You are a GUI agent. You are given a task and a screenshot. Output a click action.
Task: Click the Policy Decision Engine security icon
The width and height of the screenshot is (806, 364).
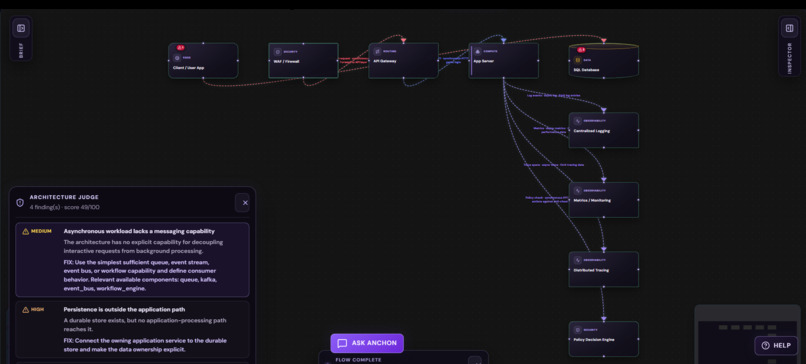578,330
